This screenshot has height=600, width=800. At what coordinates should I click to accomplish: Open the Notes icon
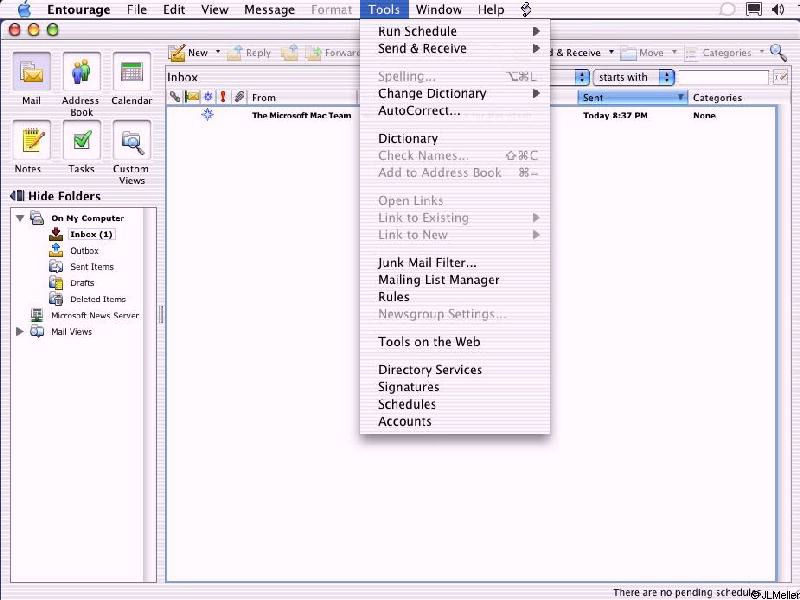[x=31, y=140]
